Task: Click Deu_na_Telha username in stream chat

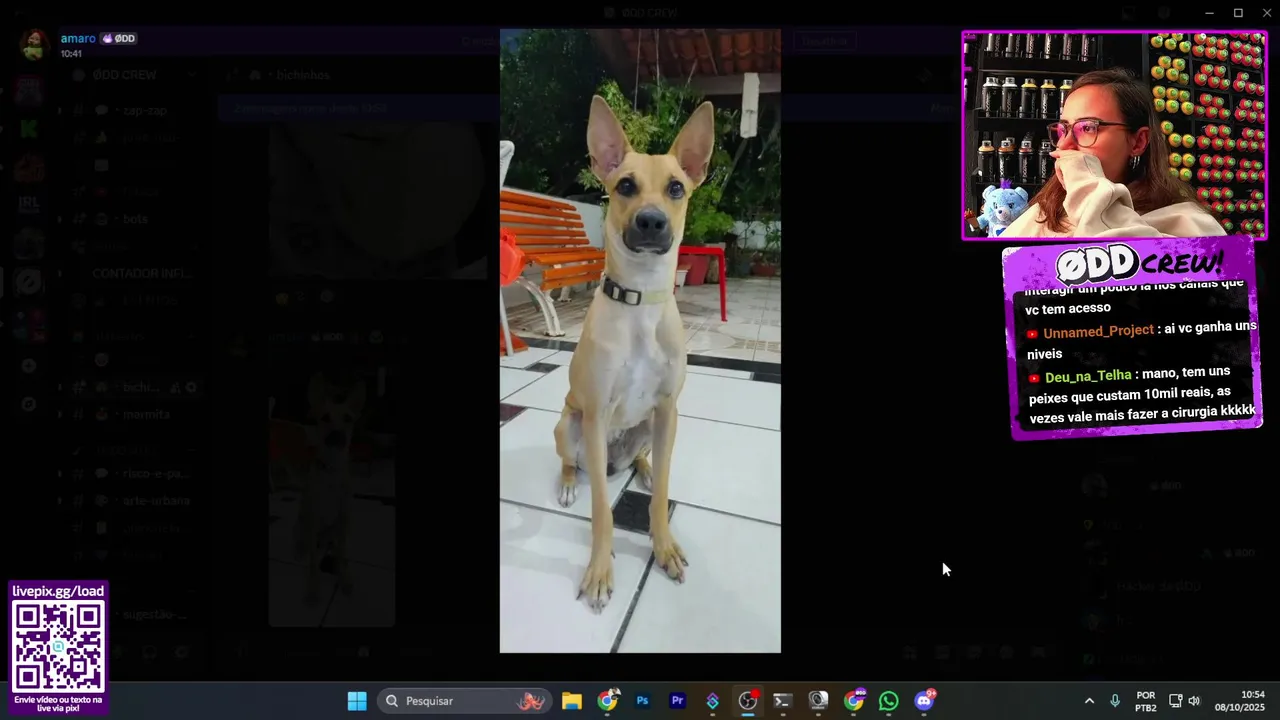Action: (1088, 376)
